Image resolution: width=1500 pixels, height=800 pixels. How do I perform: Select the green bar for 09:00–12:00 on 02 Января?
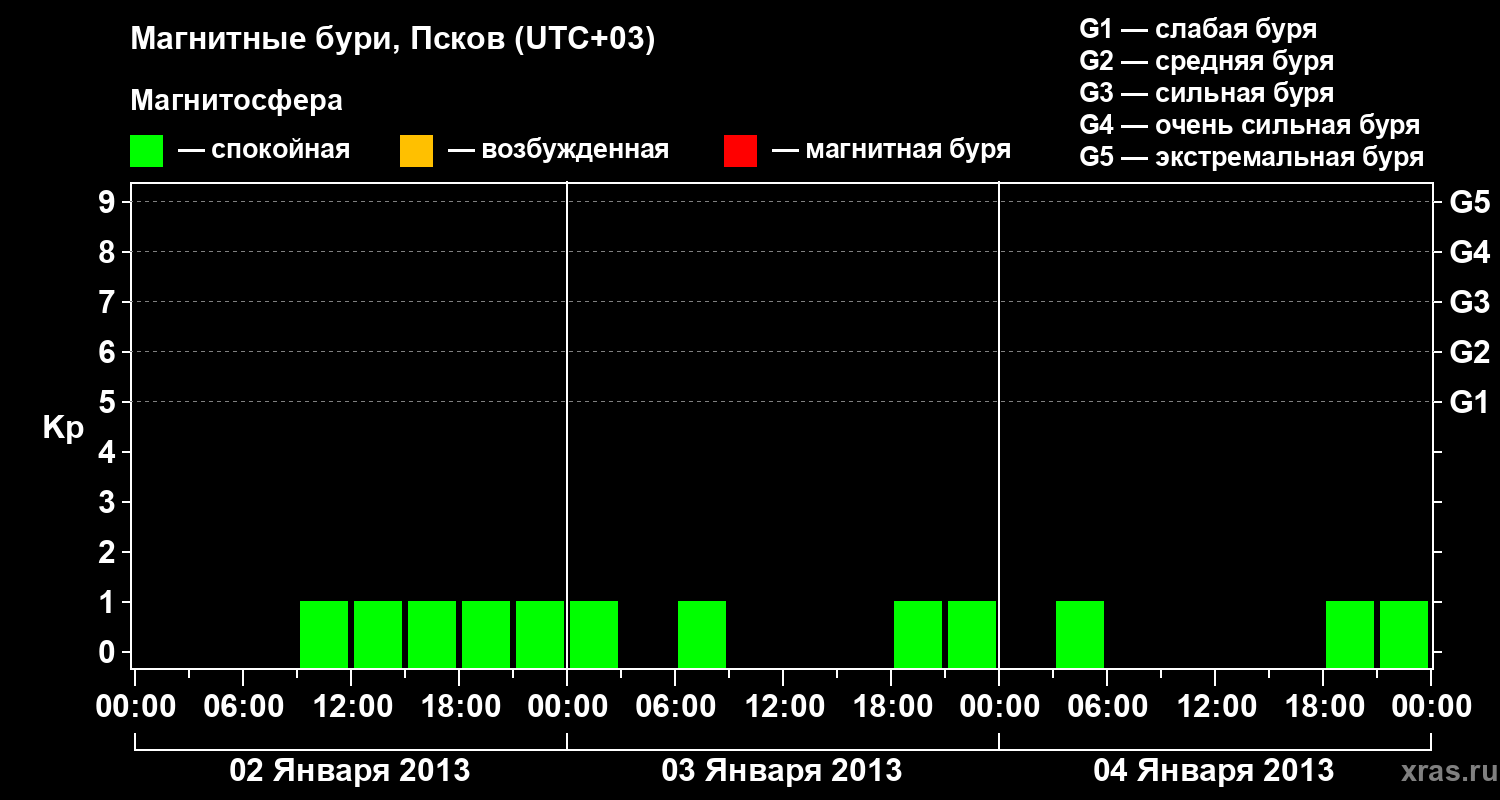click(x=324, y=634)
